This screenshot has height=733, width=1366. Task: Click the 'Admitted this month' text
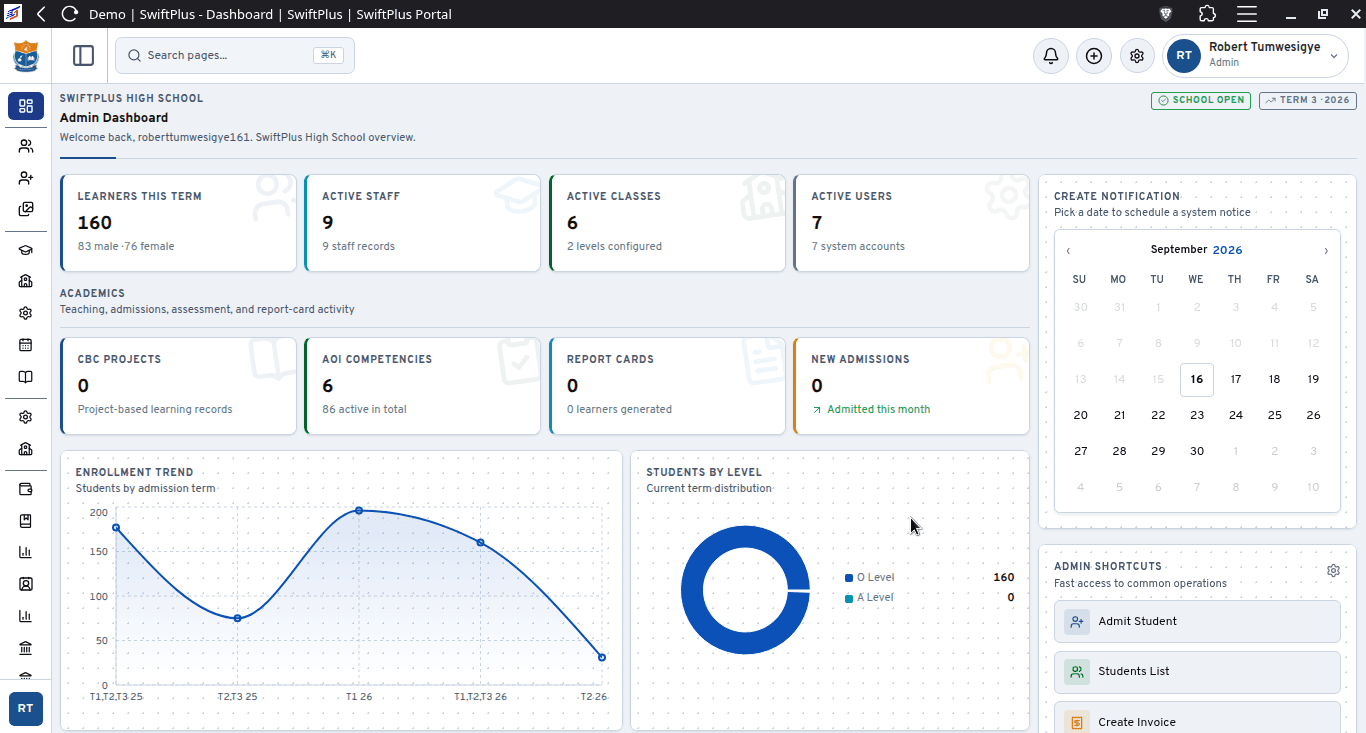(878, 409)
